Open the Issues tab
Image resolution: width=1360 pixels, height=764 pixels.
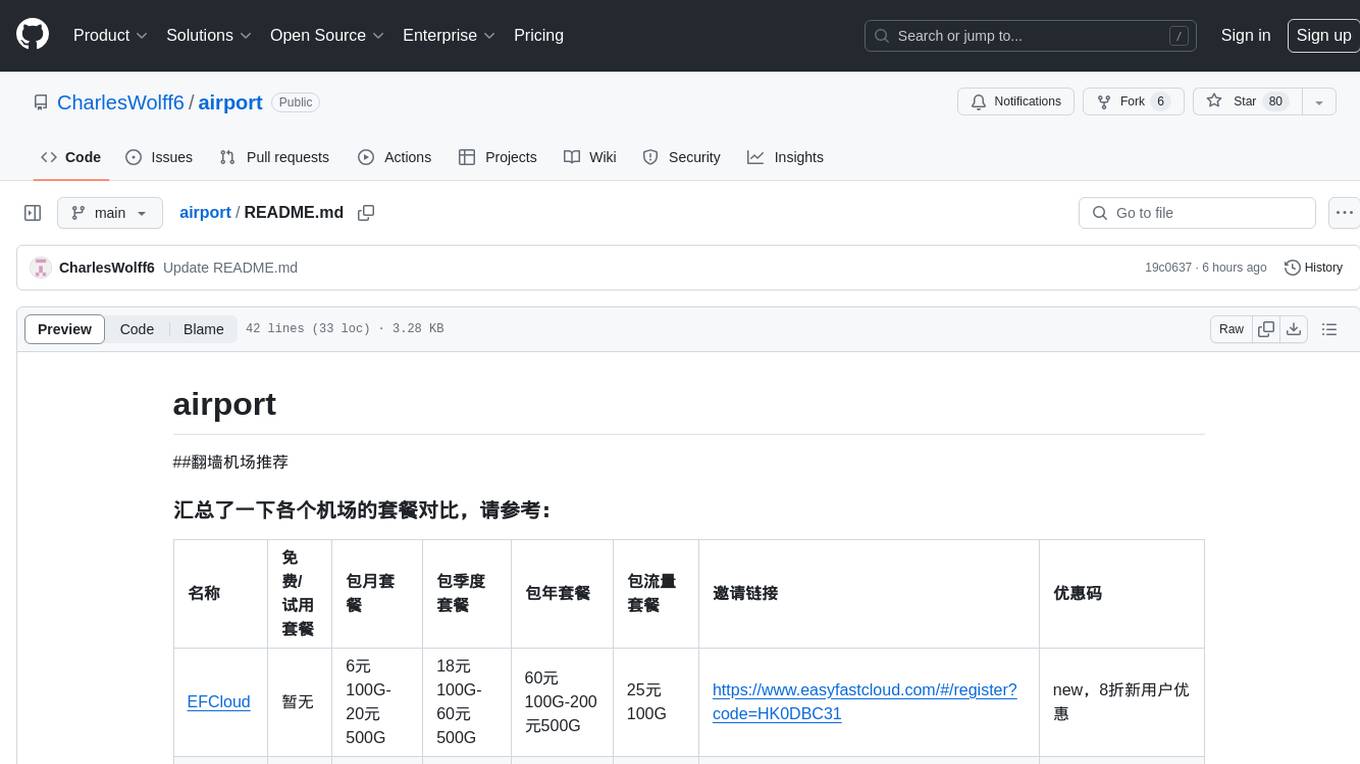click(x=159, y=157)
